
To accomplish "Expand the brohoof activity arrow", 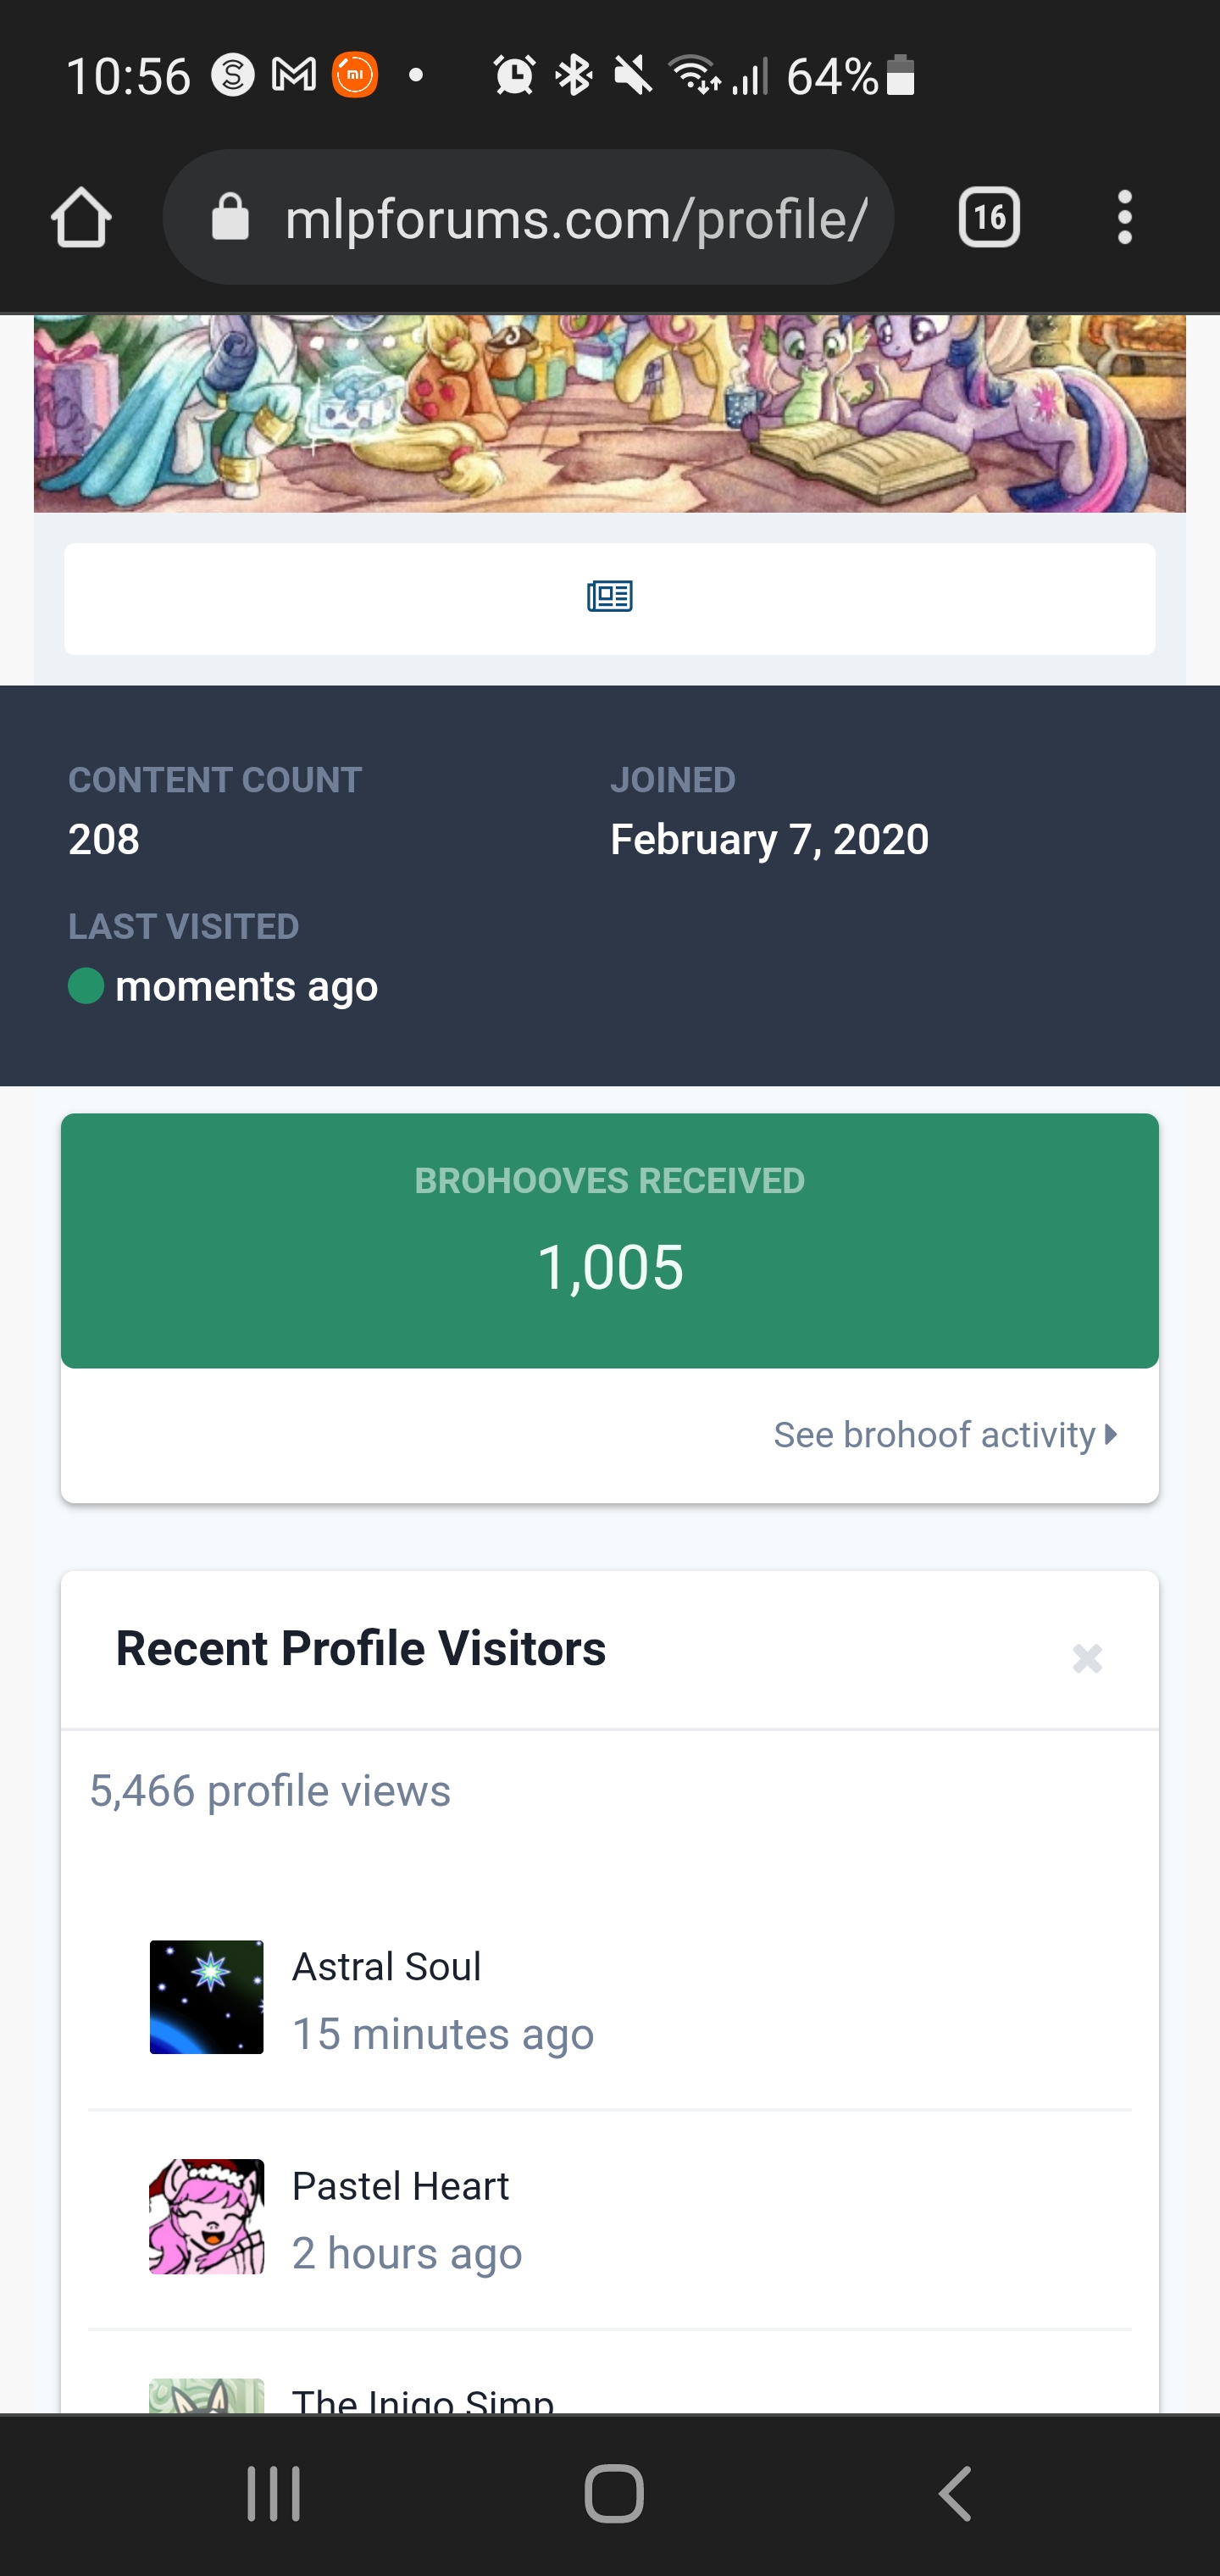I will 1111,1435.
